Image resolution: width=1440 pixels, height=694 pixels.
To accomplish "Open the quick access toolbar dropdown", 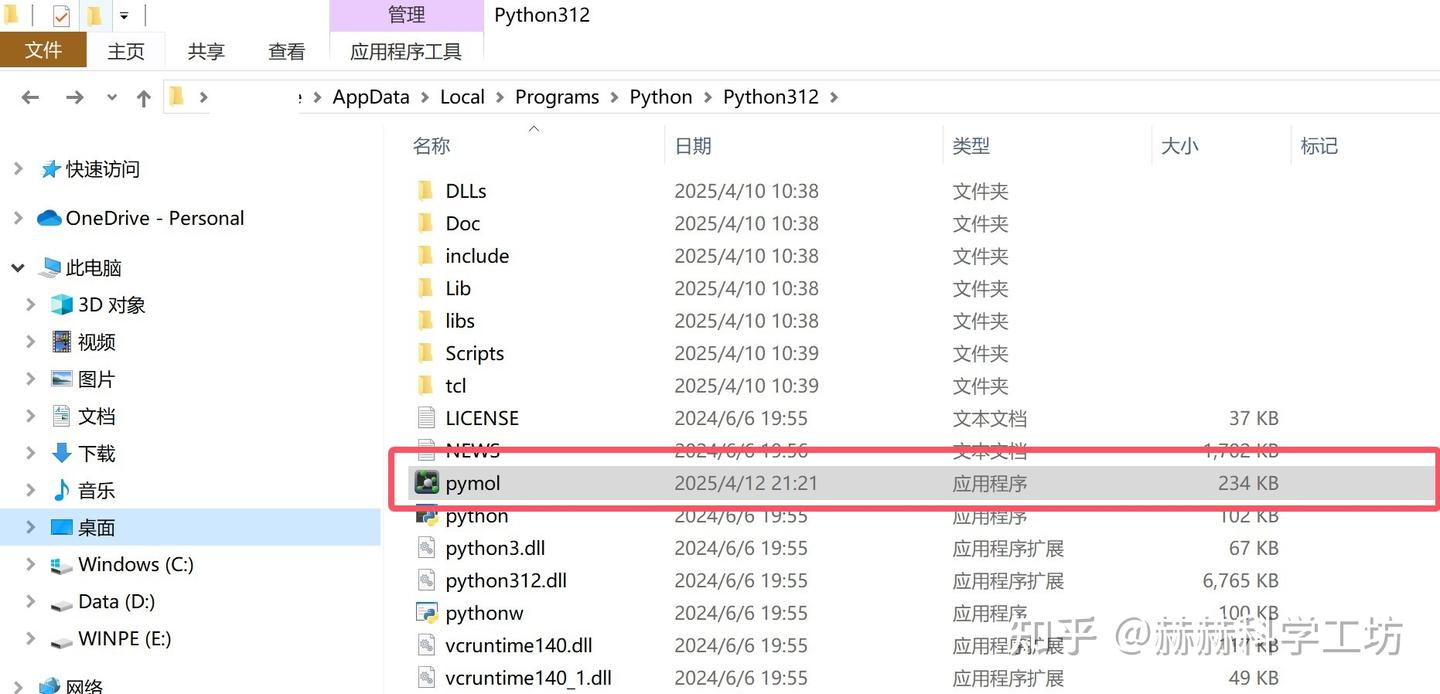I will [124, 15].
